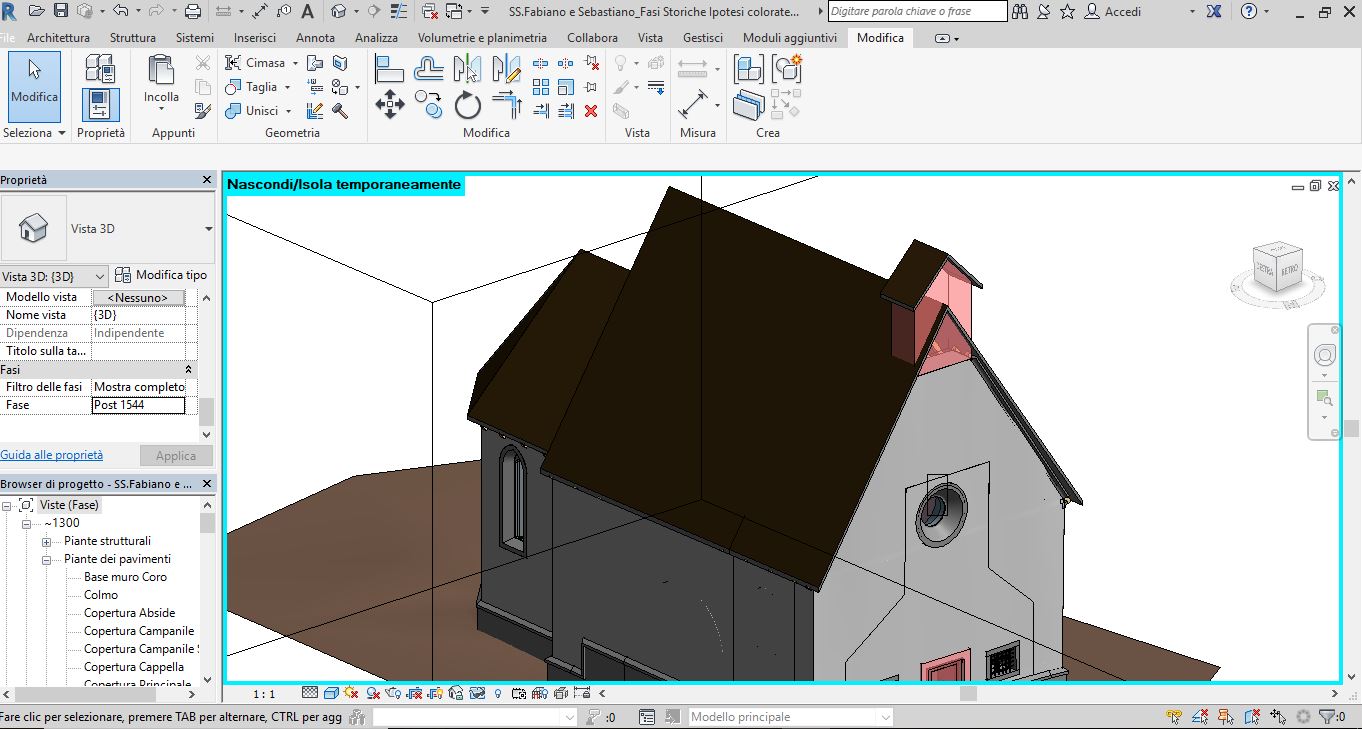Click the visual style cube icon
The width and height of the screenshot is (1362, 729).
(331, 692)
